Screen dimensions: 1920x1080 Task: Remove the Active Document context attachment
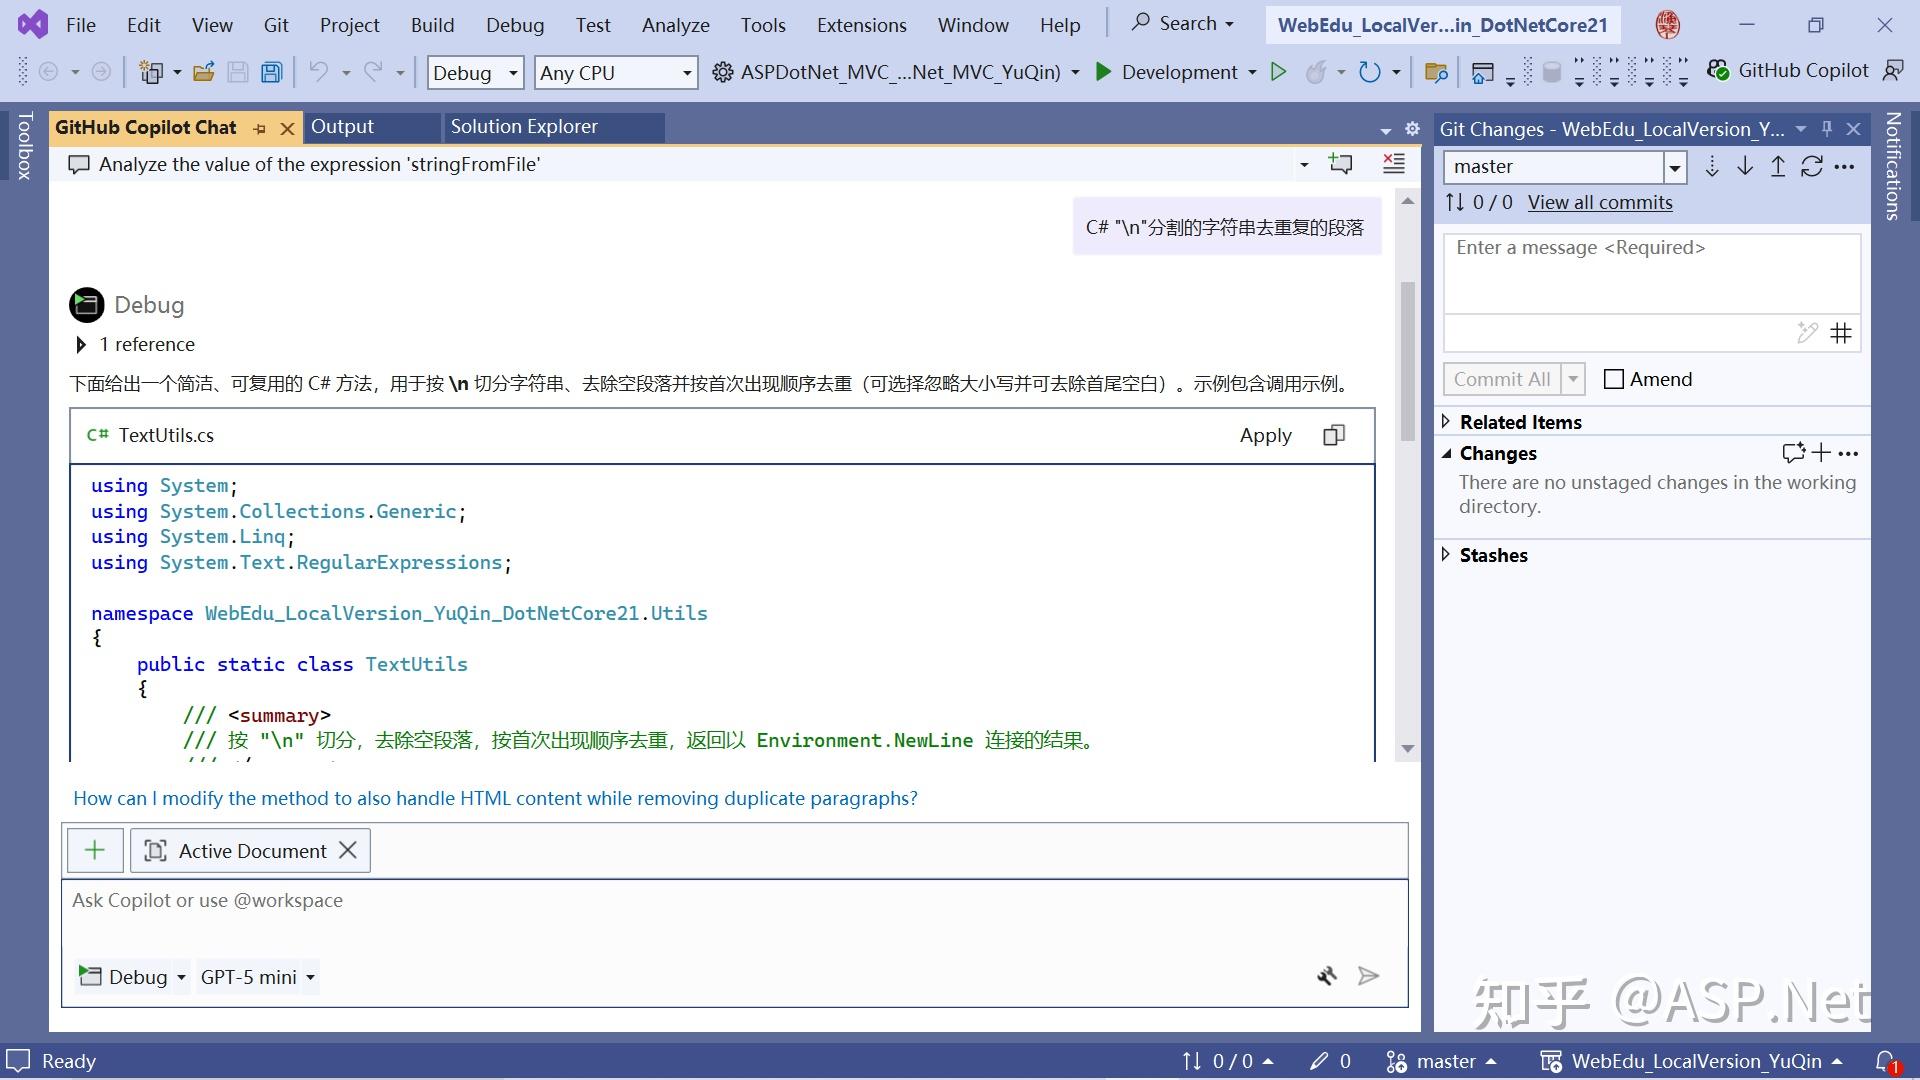pyautogui.click(x=348, y=850)
